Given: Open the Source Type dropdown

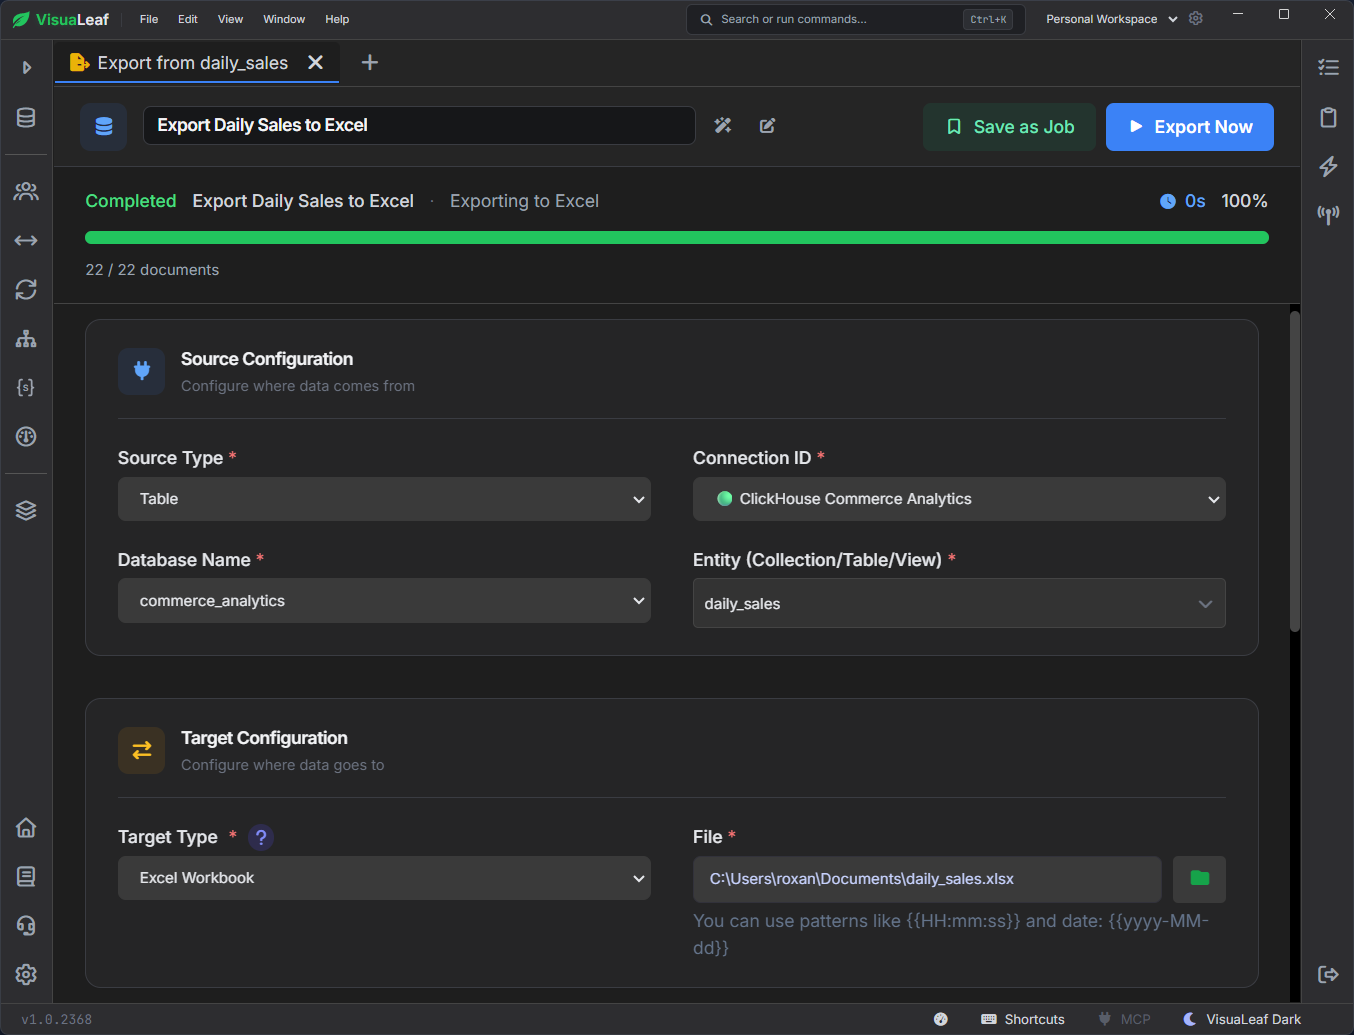Looking at the screenshot, I should pyautogui.click(x=384, y=499).
